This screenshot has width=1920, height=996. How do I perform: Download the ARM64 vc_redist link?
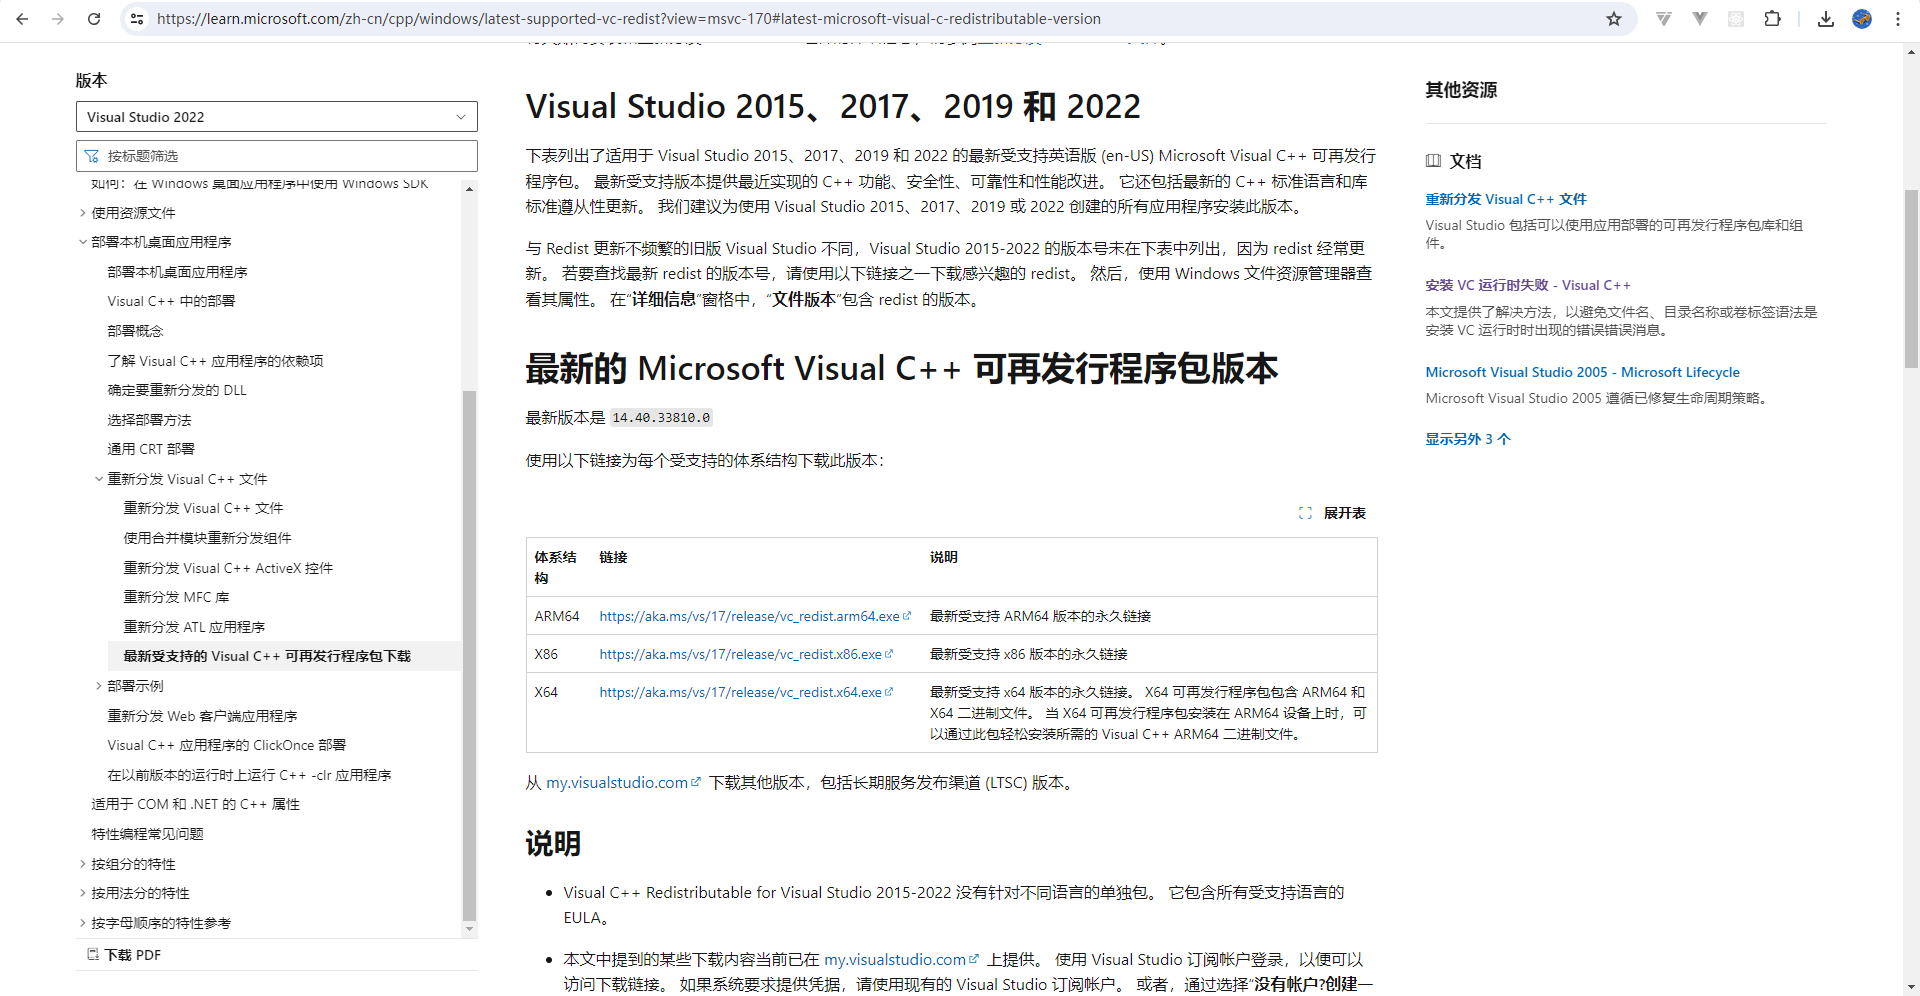(755, 616)
